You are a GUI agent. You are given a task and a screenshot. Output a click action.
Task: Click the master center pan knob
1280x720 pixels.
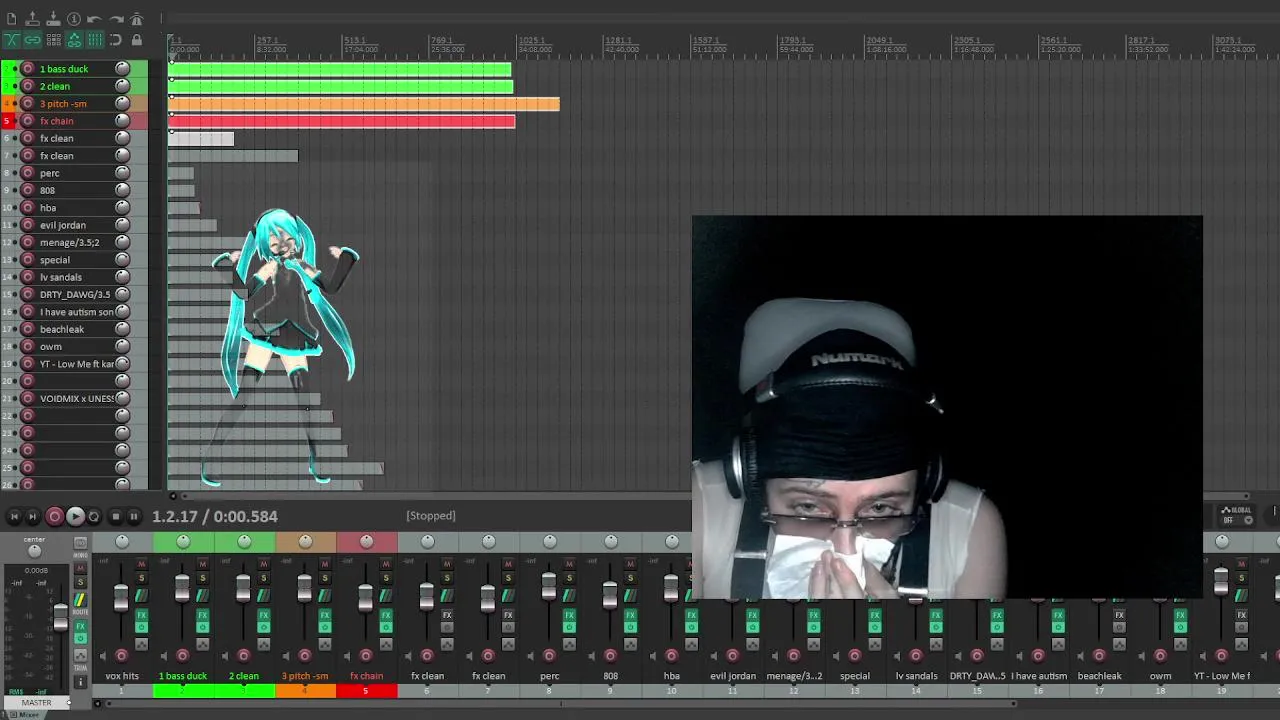34,551
